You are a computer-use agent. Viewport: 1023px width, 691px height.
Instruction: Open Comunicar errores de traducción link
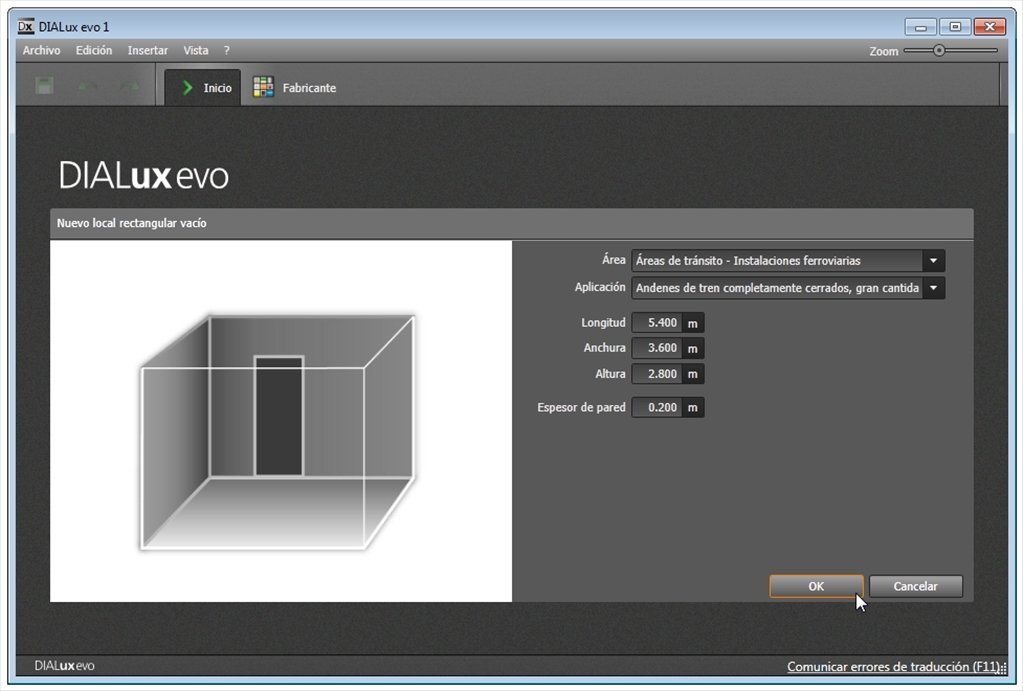893,666
